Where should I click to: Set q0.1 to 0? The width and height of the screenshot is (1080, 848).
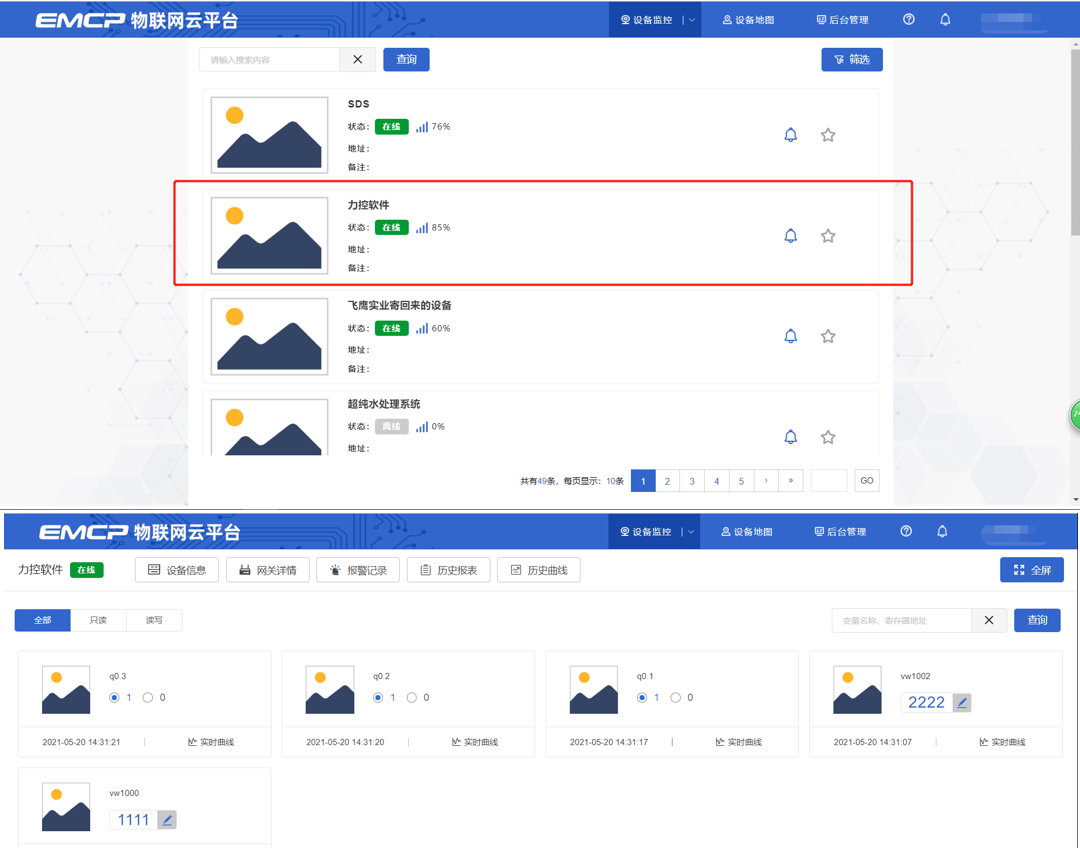point(675,698)
